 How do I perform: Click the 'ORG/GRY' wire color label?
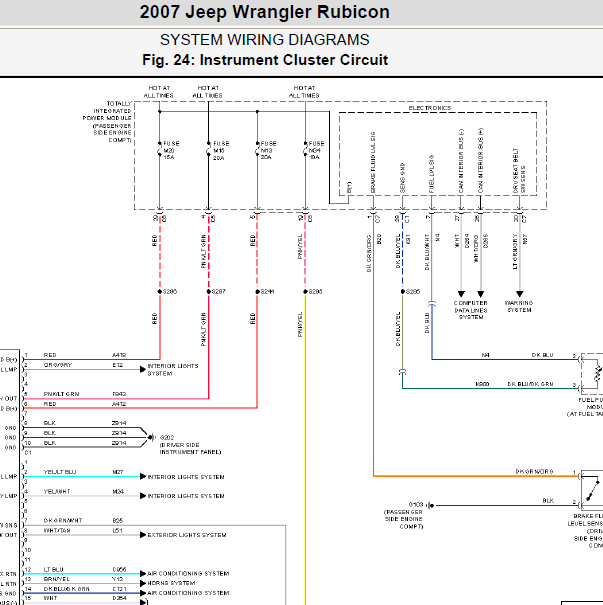point(57,365)
